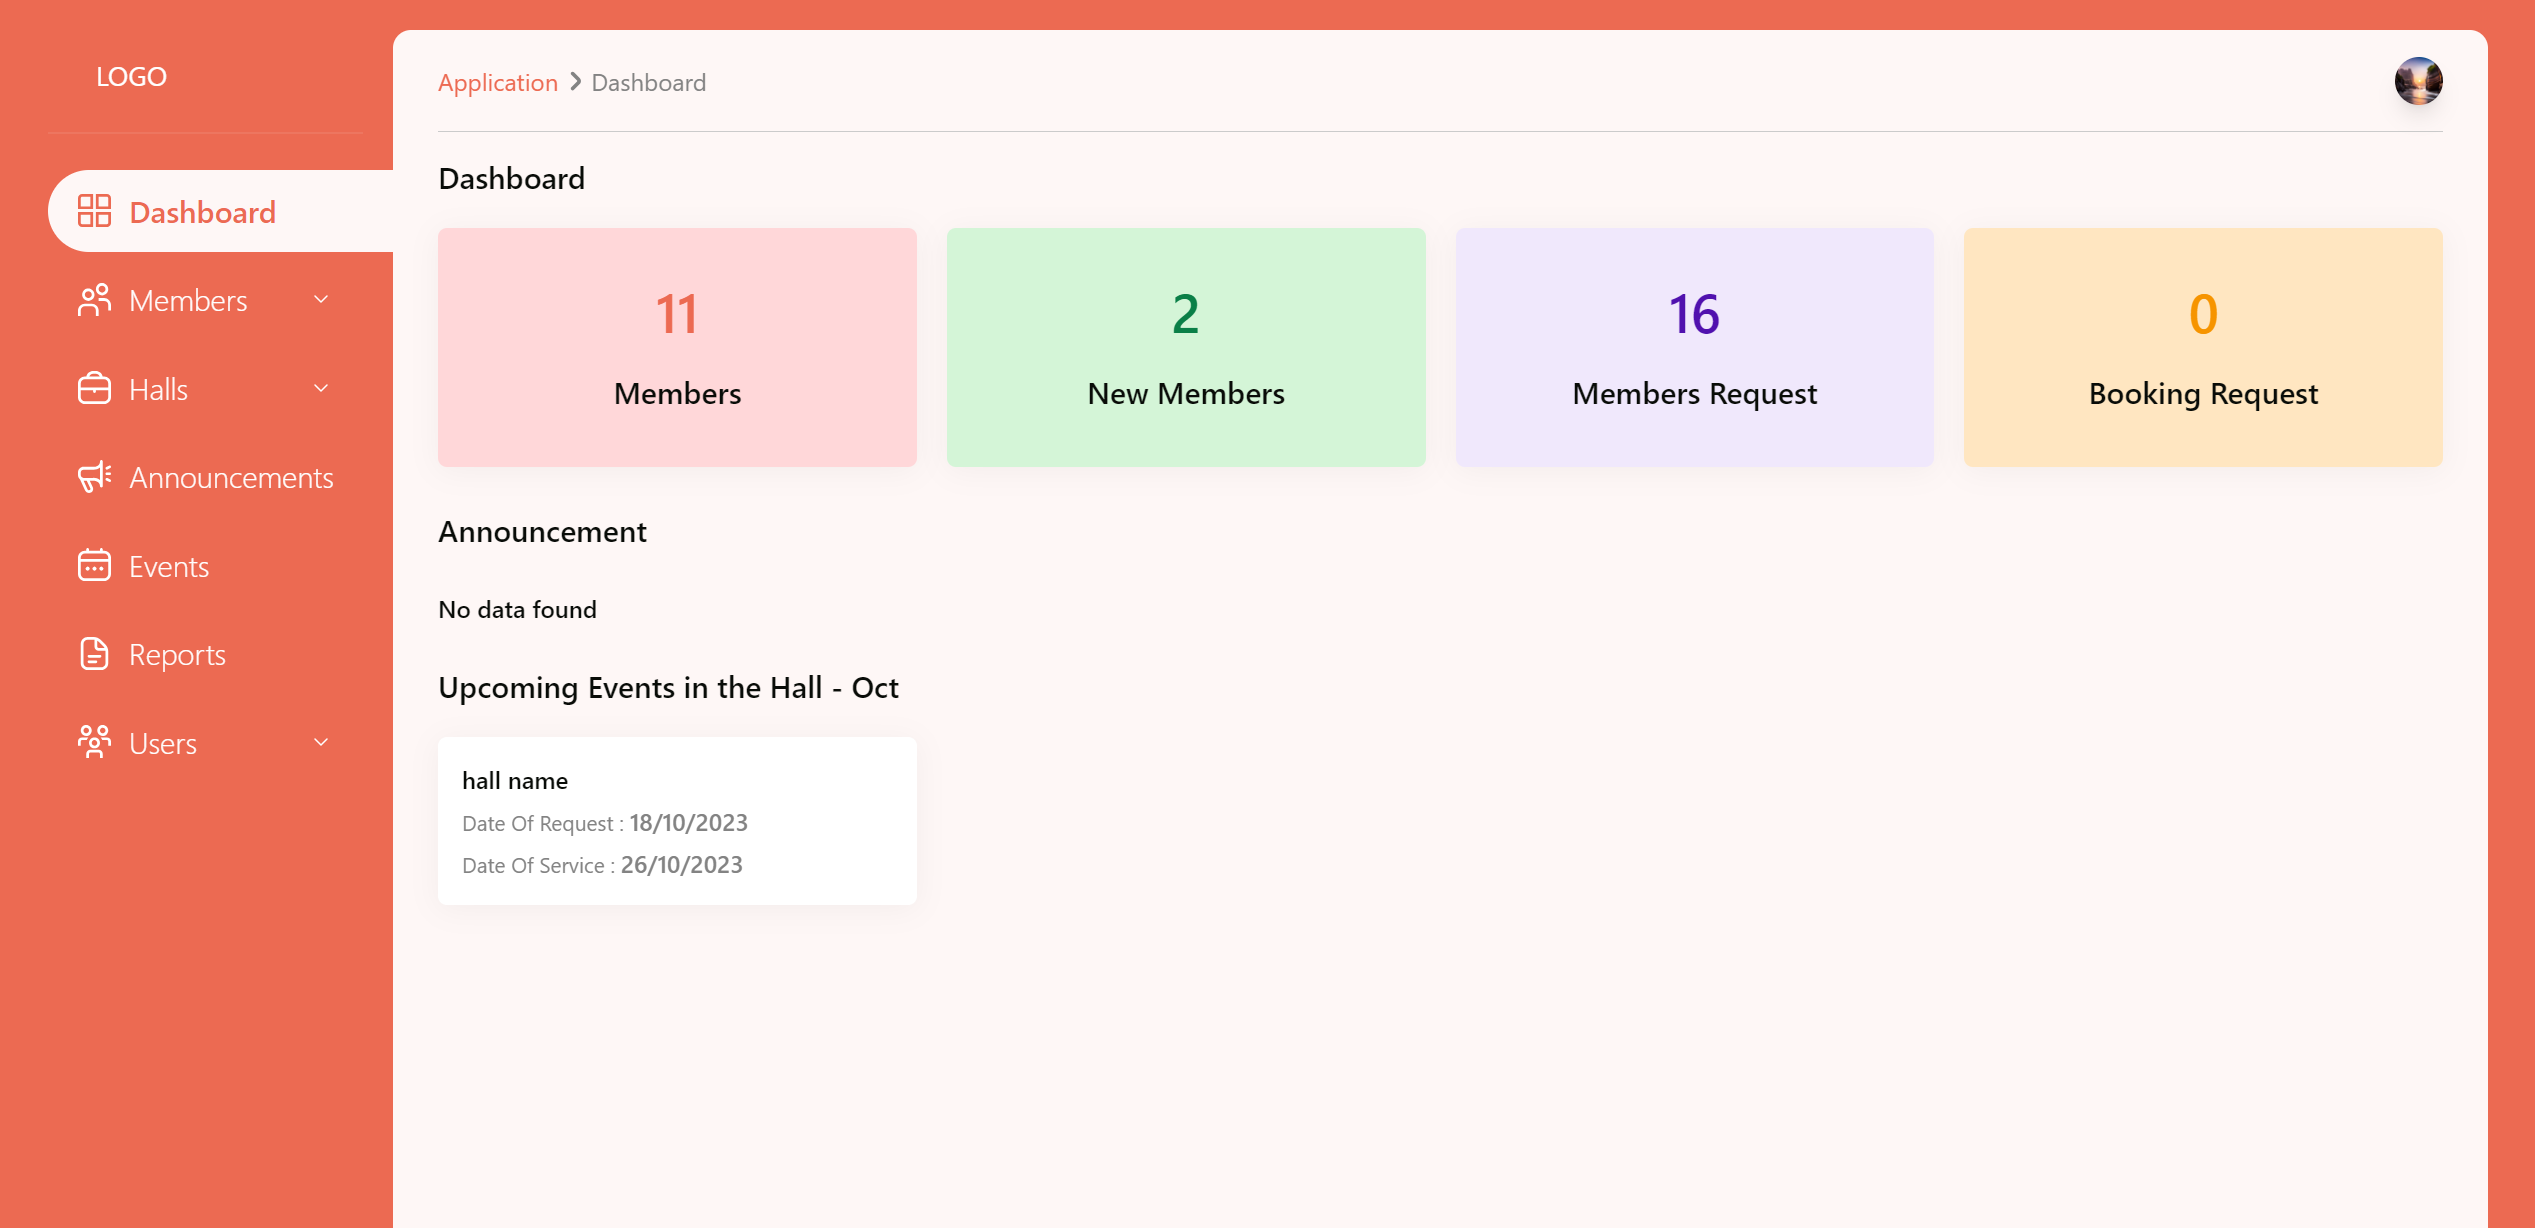Click the Events calendar icon
Image resolution: width=2535 pixels, height=1228 pixels.
click(94, 566)
